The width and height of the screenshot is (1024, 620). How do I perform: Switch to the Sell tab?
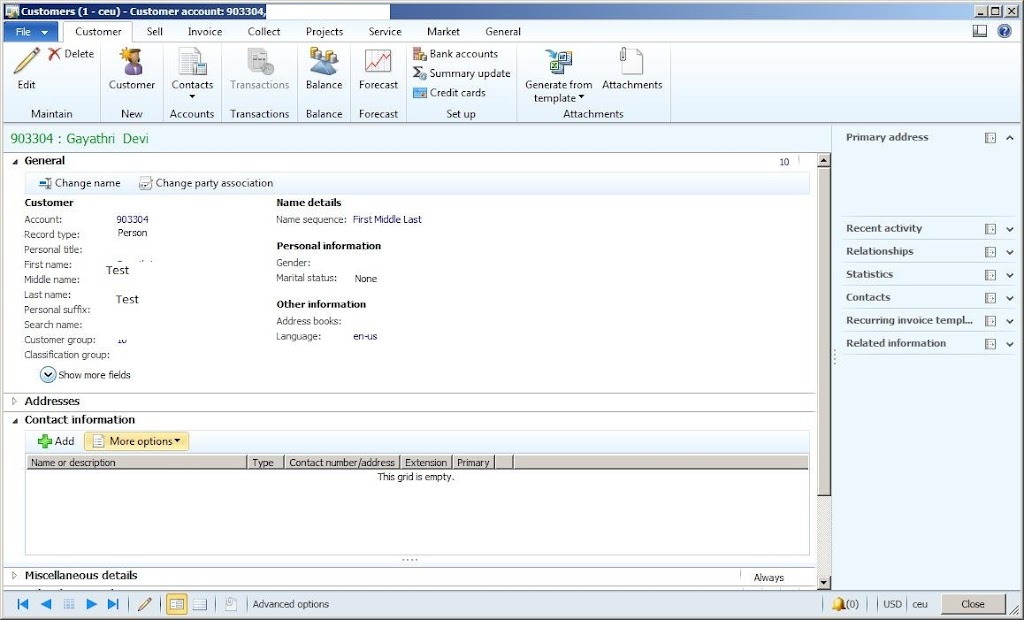[155, 31]
